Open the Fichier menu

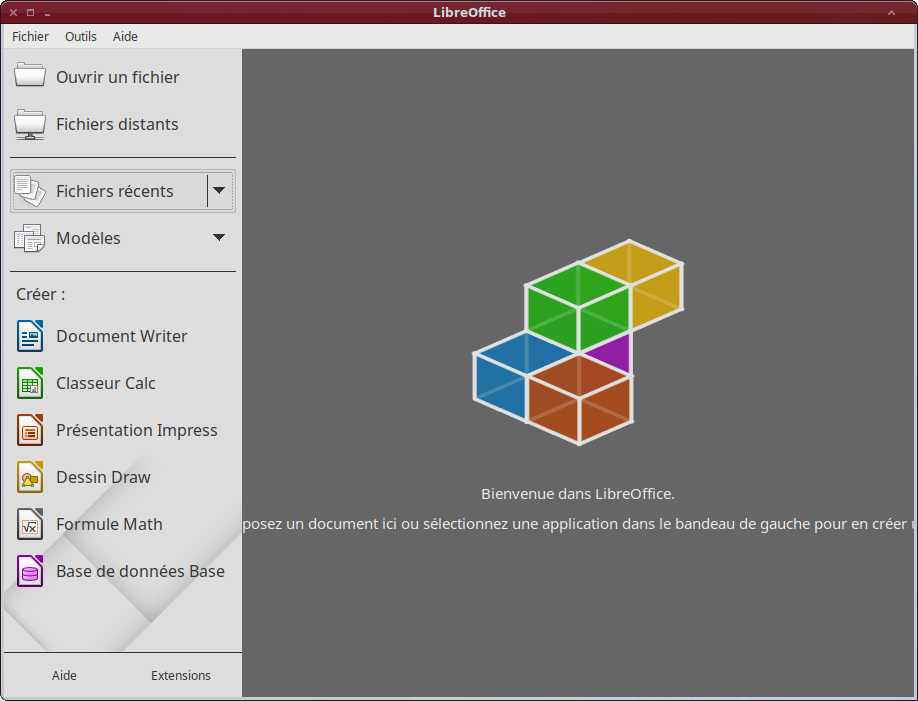click(x=30, y=36)
